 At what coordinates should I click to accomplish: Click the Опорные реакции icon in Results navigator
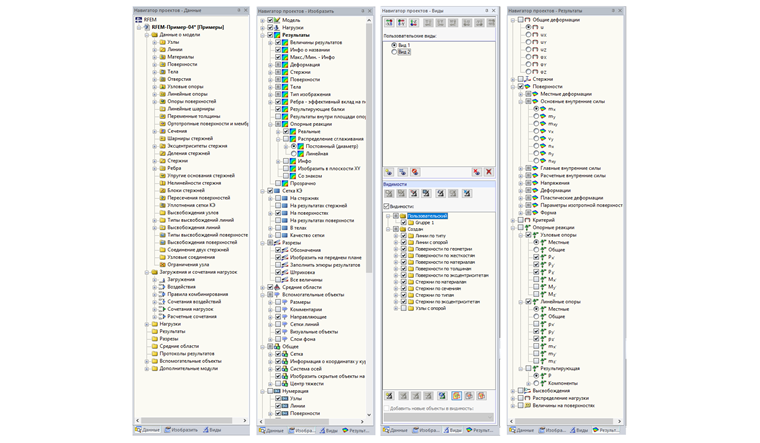[x=528, y=227]
